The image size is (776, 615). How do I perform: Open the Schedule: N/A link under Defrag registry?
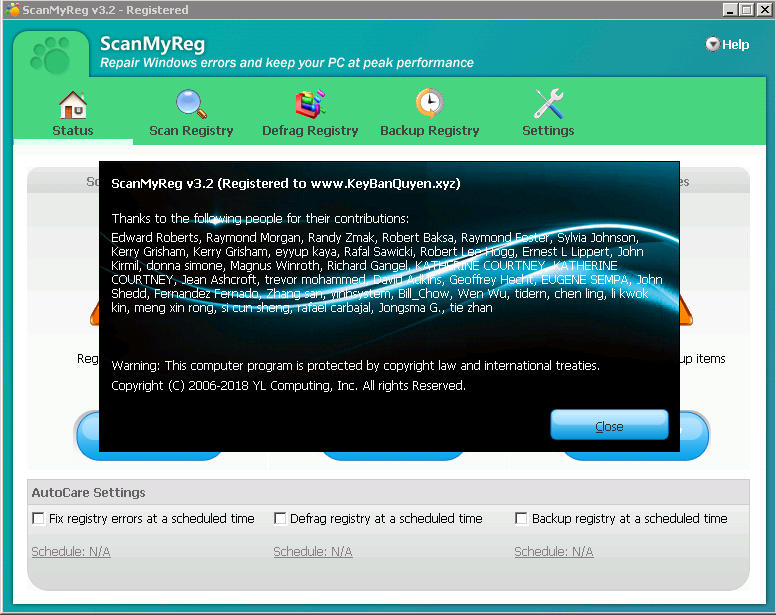pos(313,551)
